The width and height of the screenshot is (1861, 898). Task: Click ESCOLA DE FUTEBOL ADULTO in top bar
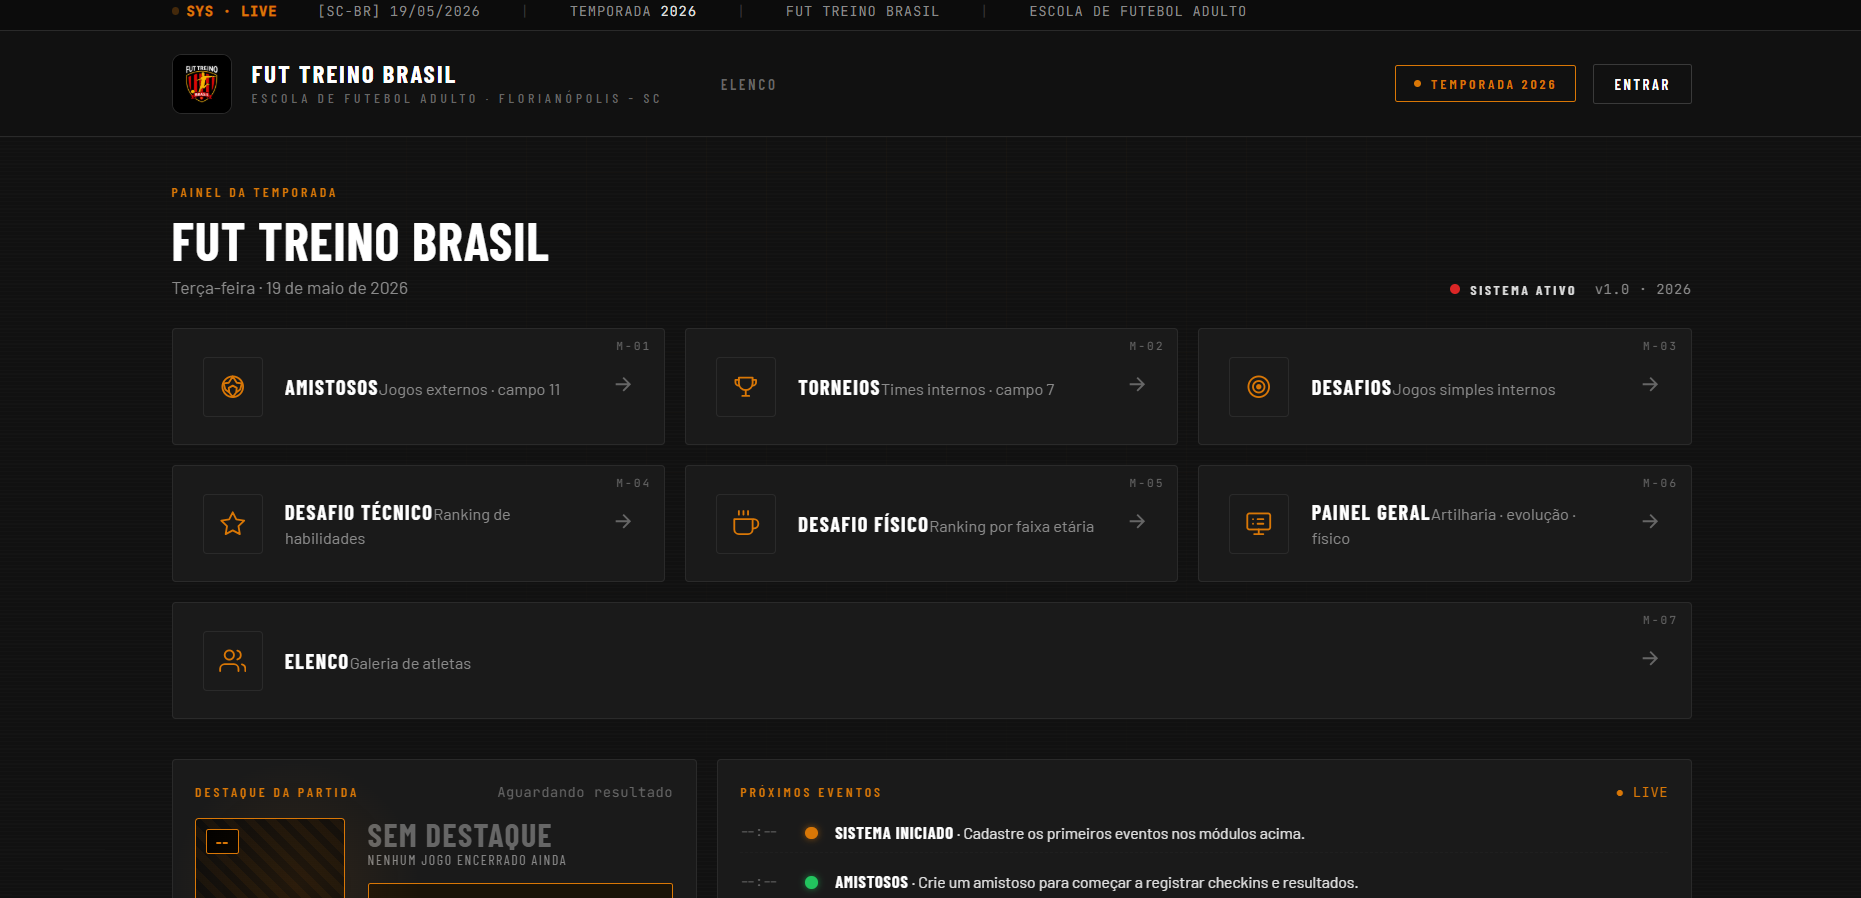tap(1138, 11)
